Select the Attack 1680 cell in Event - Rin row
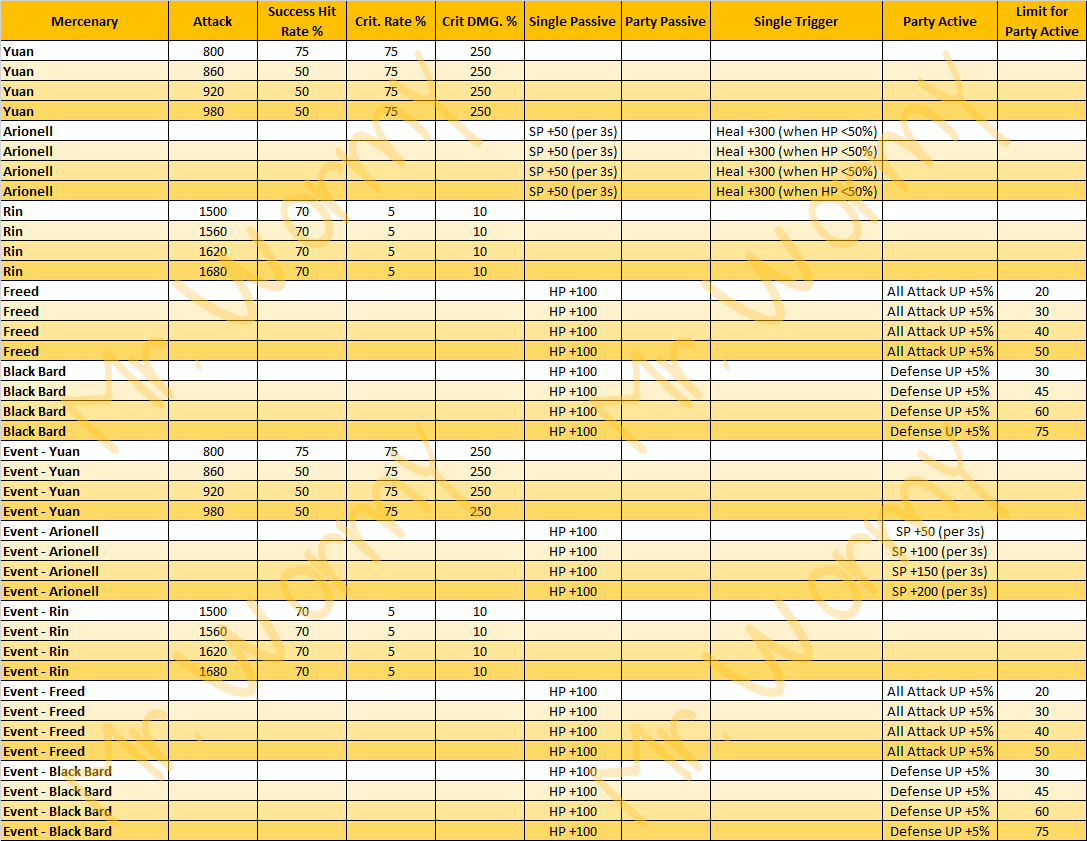The height and width of the screenshot is (841, 1087). (x=213, y=671)
